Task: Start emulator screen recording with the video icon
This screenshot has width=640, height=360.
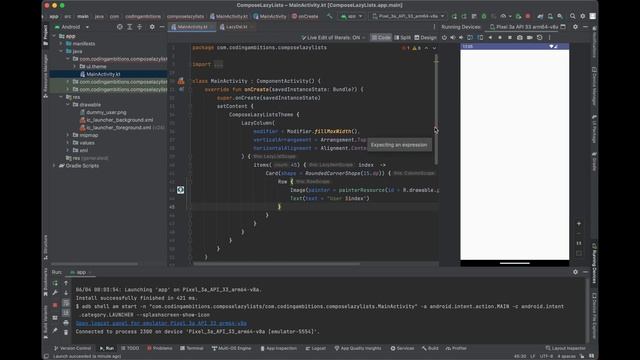Action: click(529, 38)
